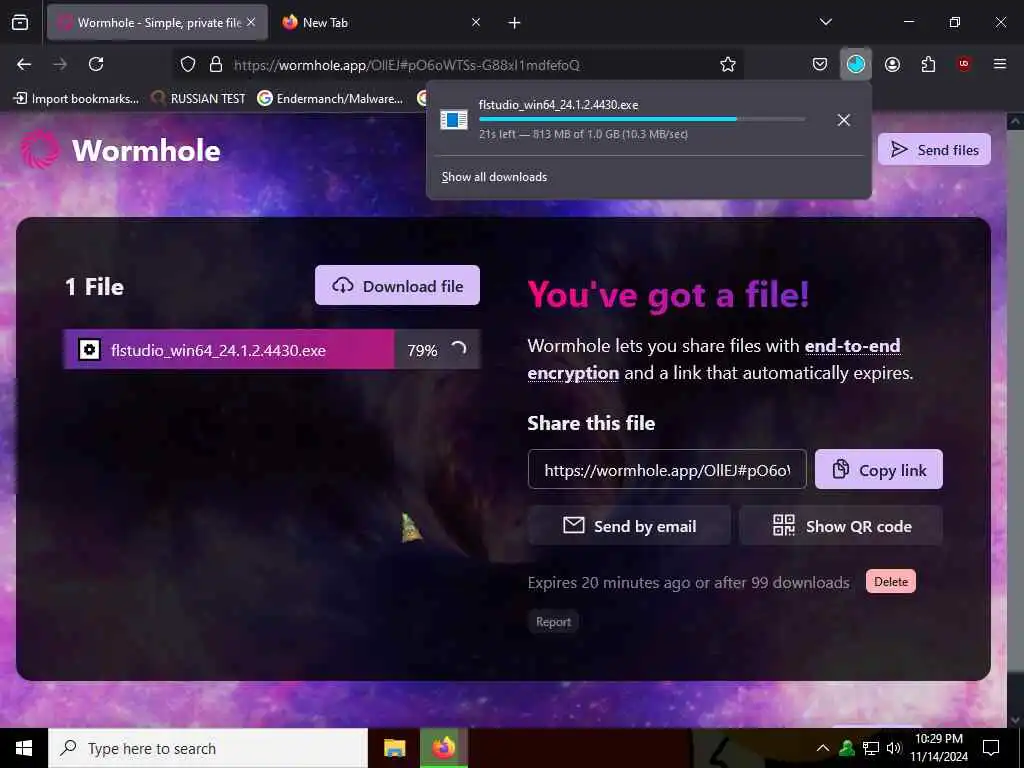
Task: Show site security padlock info
Action: click(216, 65)
